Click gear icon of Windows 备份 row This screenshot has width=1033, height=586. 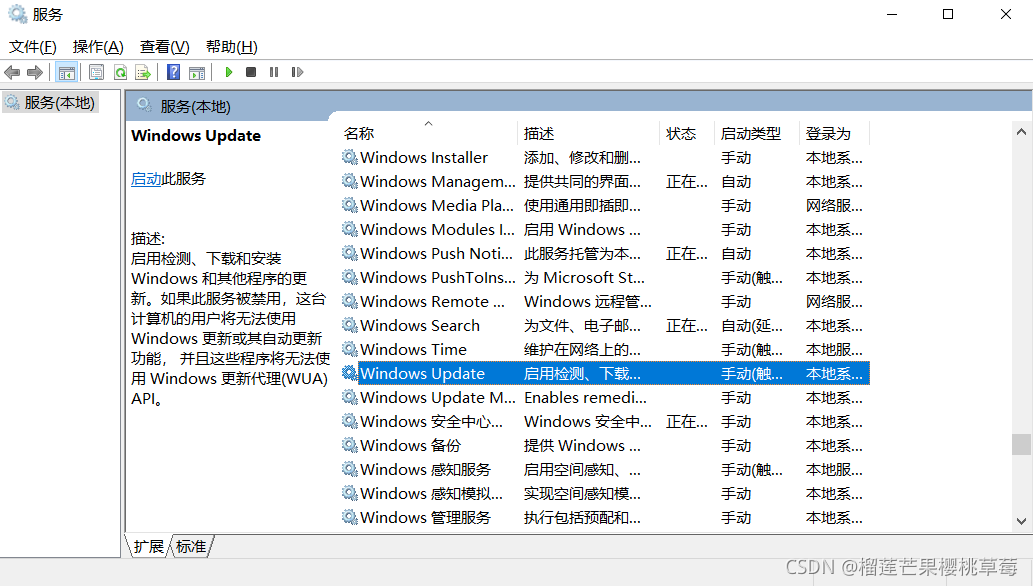coord(350,445)
